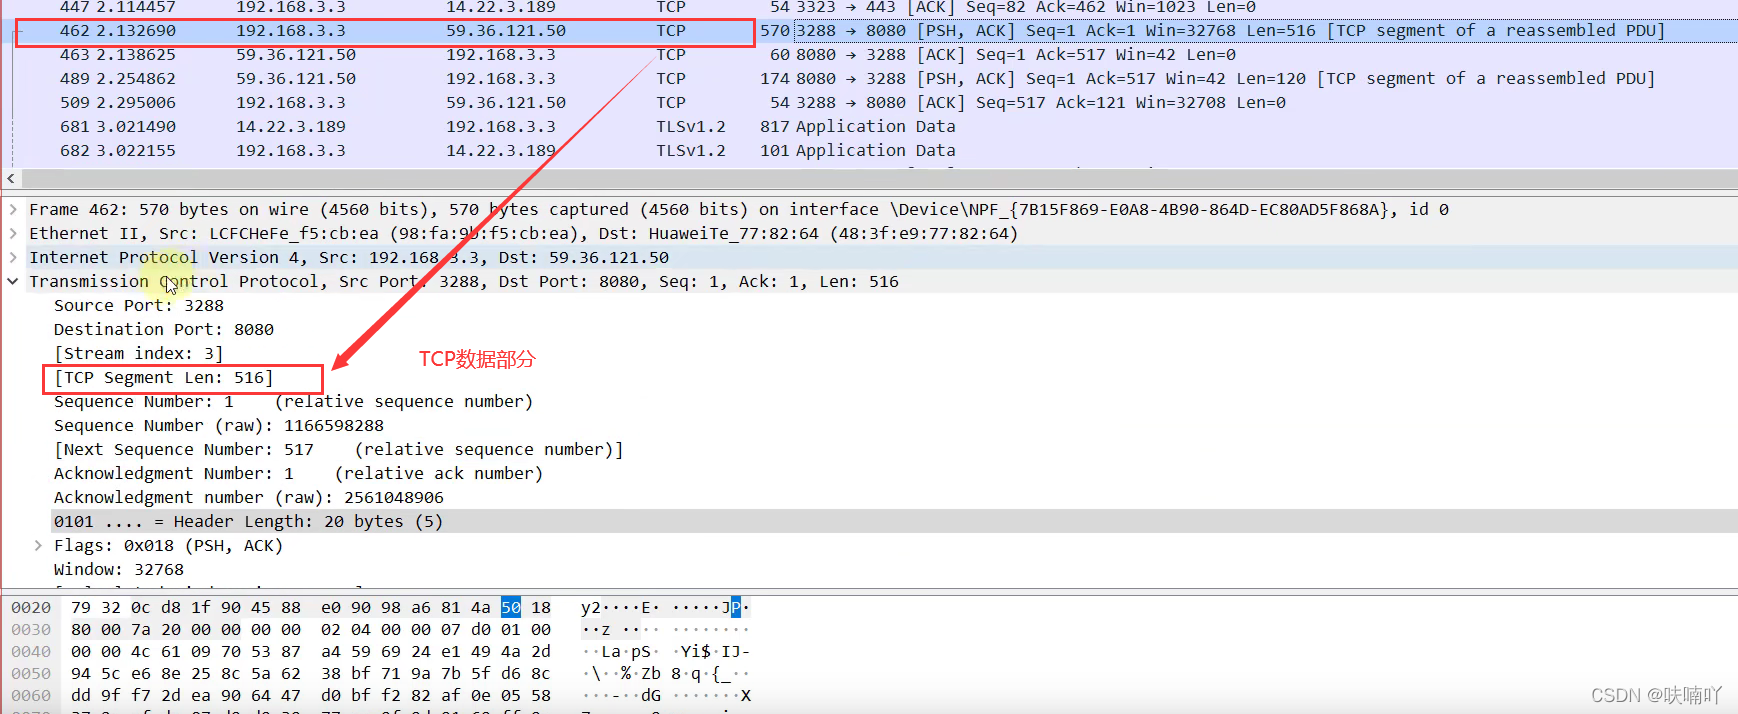This screenshot has height=714, width=1738.
Task: Click the packet list horizontal scrollbar track
Action: pos(878,178)
